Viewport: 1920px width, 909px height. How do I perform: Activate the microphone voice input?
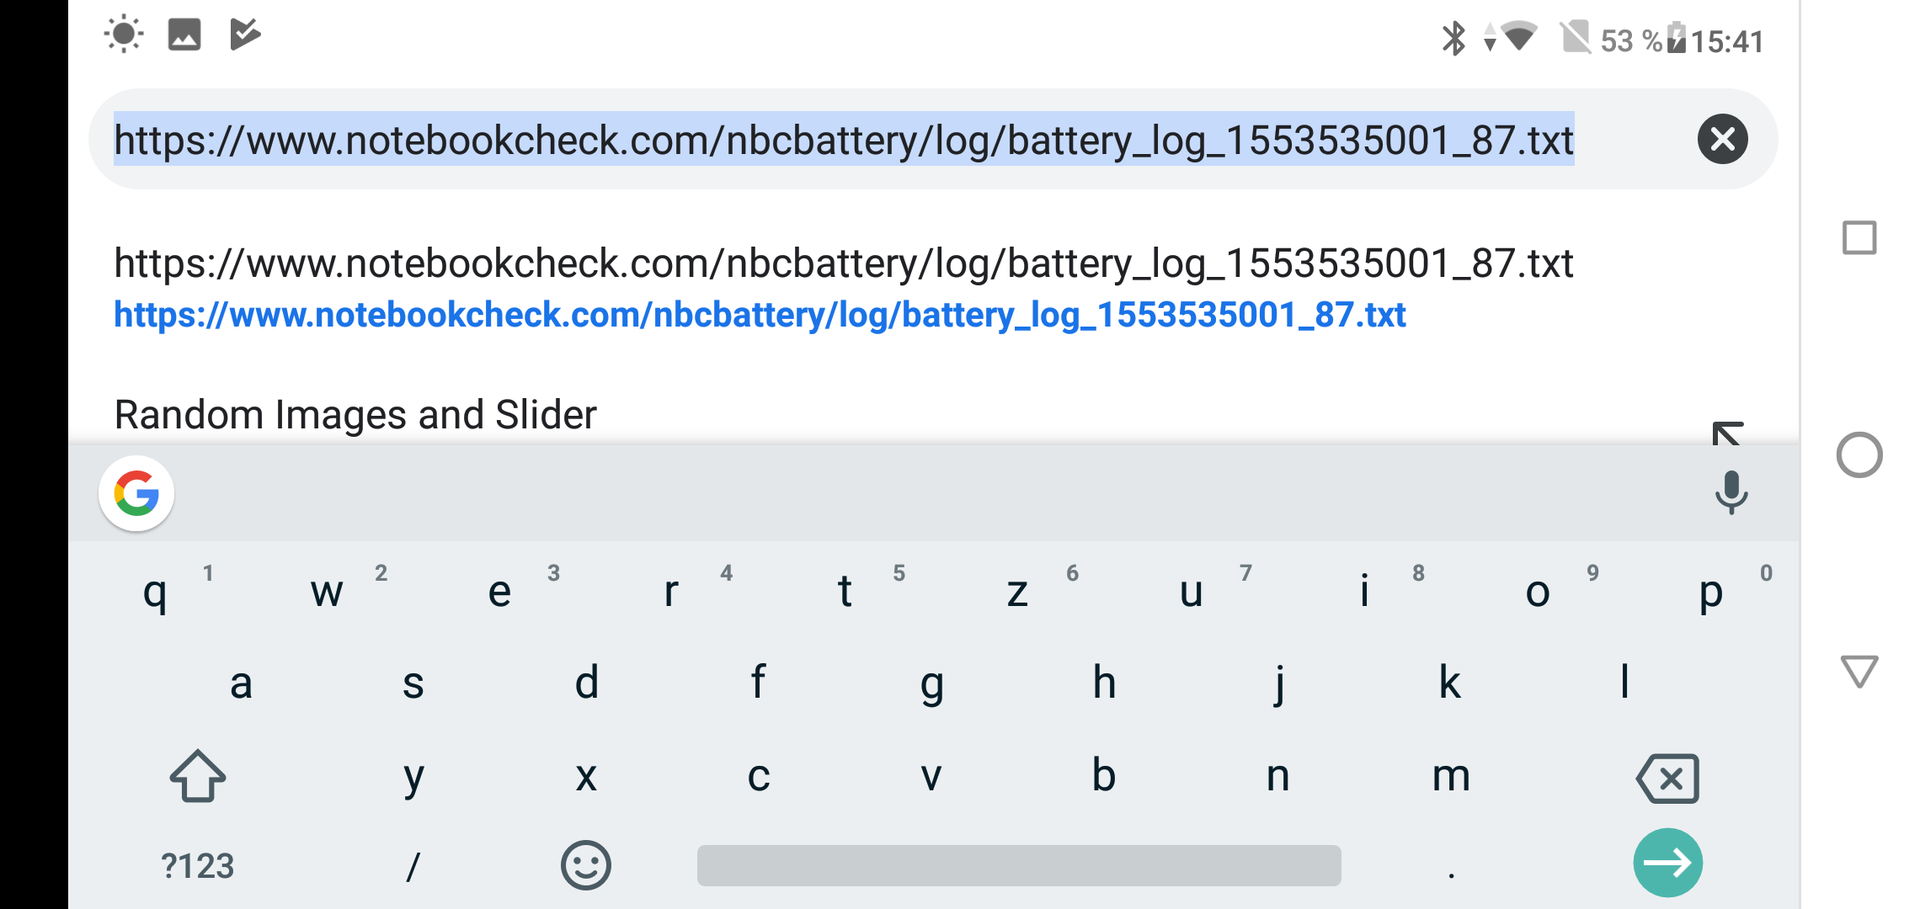1731,492
